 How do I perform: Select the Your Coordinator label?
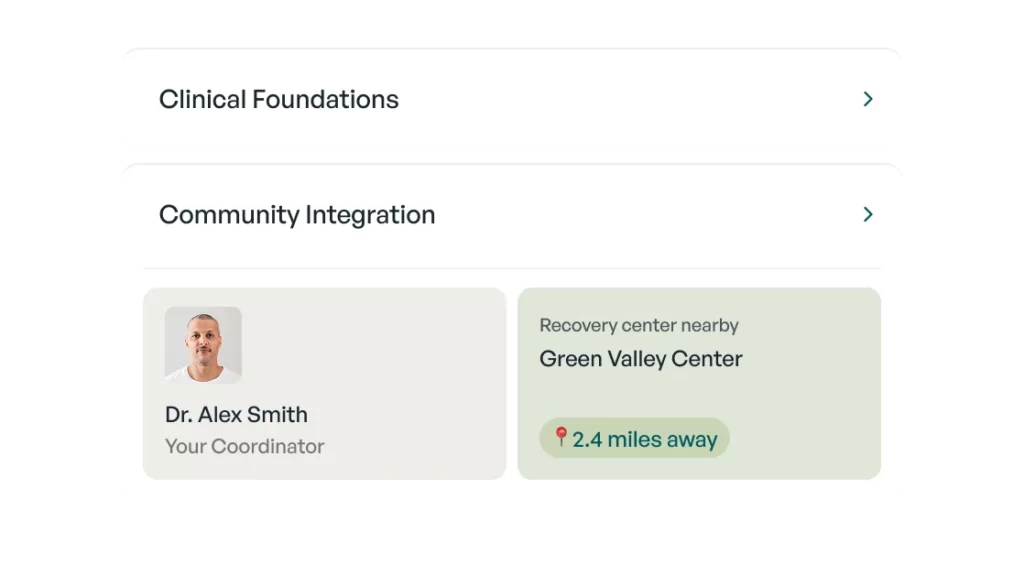(x=244, y=446)
